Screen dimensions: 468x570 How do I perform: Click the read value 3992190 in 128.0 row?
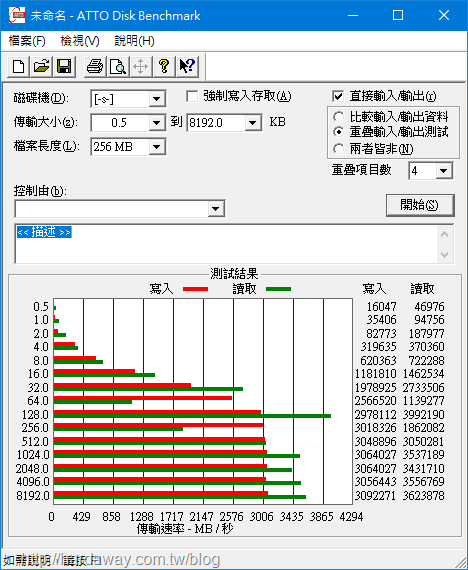423,414
